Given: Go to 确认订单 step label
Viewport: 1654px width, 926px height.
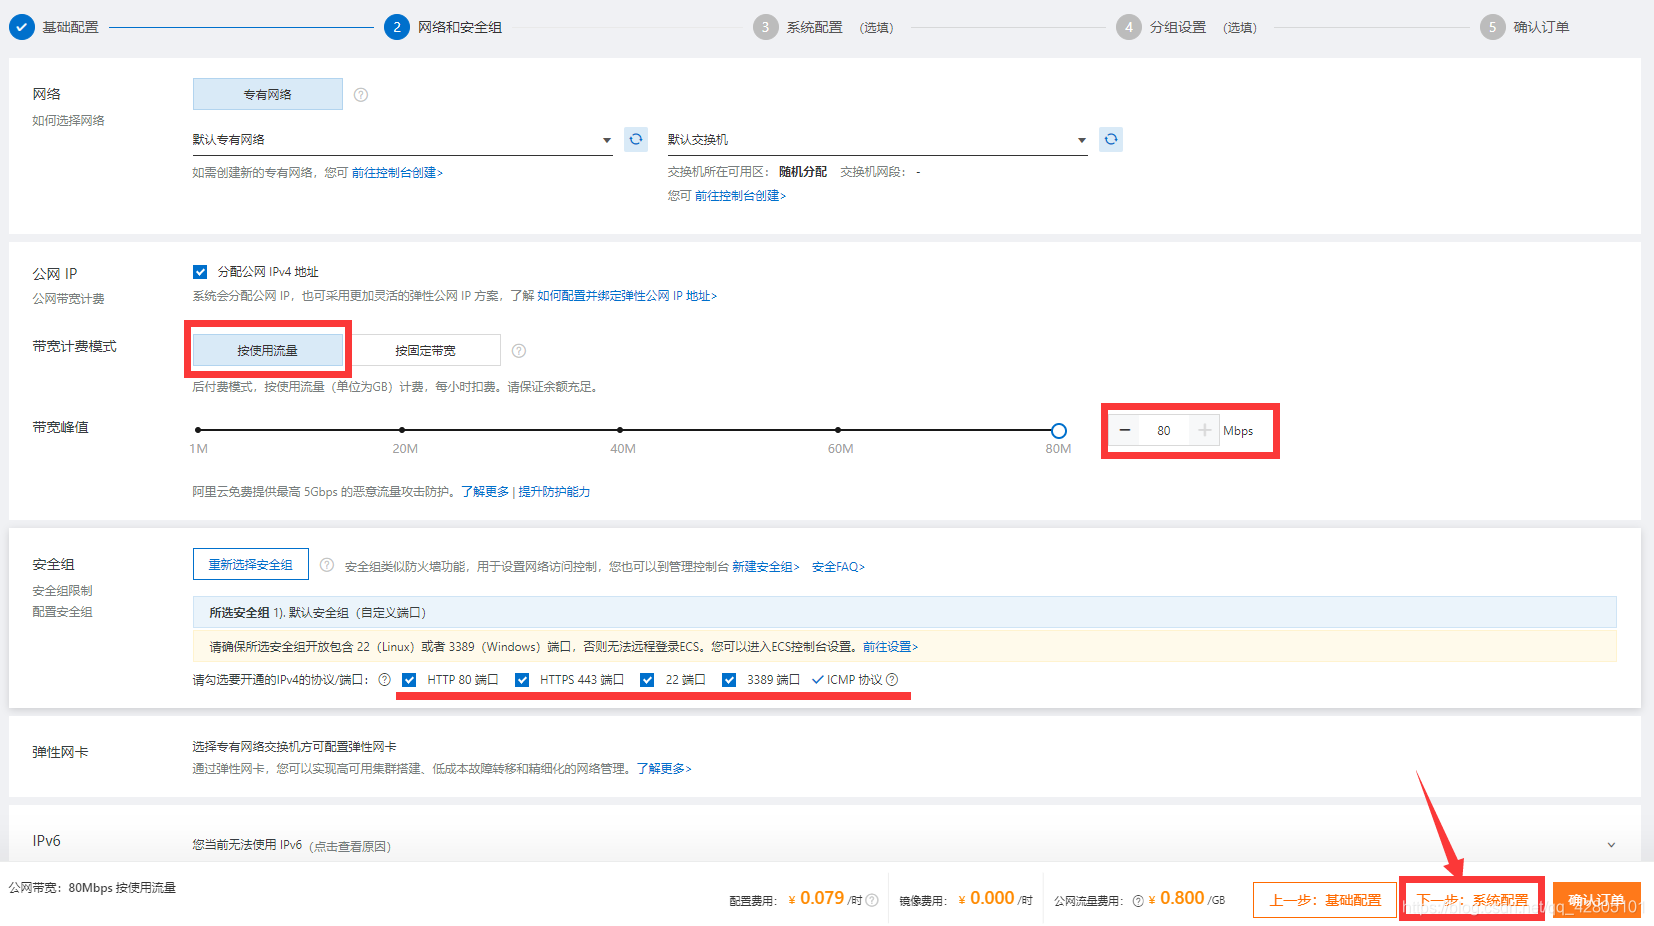Looking at the screenshot, I should (1541, 27).
